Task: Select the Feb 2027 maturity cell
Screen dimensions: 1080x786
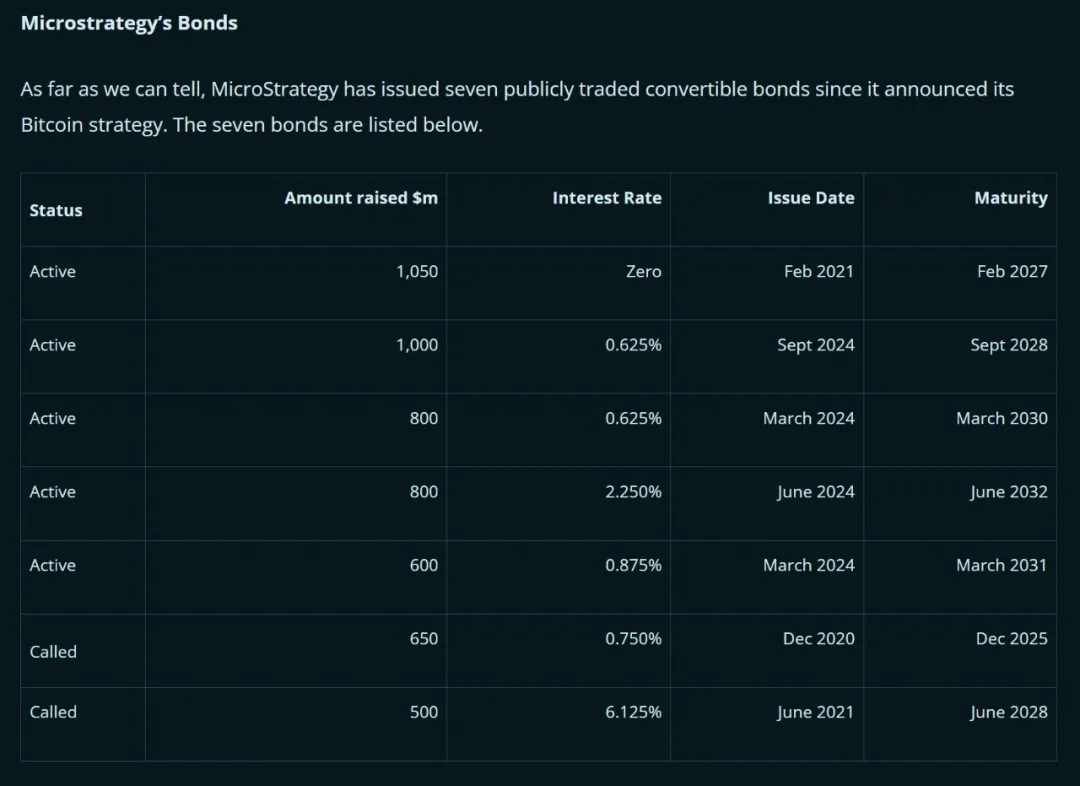Action: click(x=1012, y=271)
